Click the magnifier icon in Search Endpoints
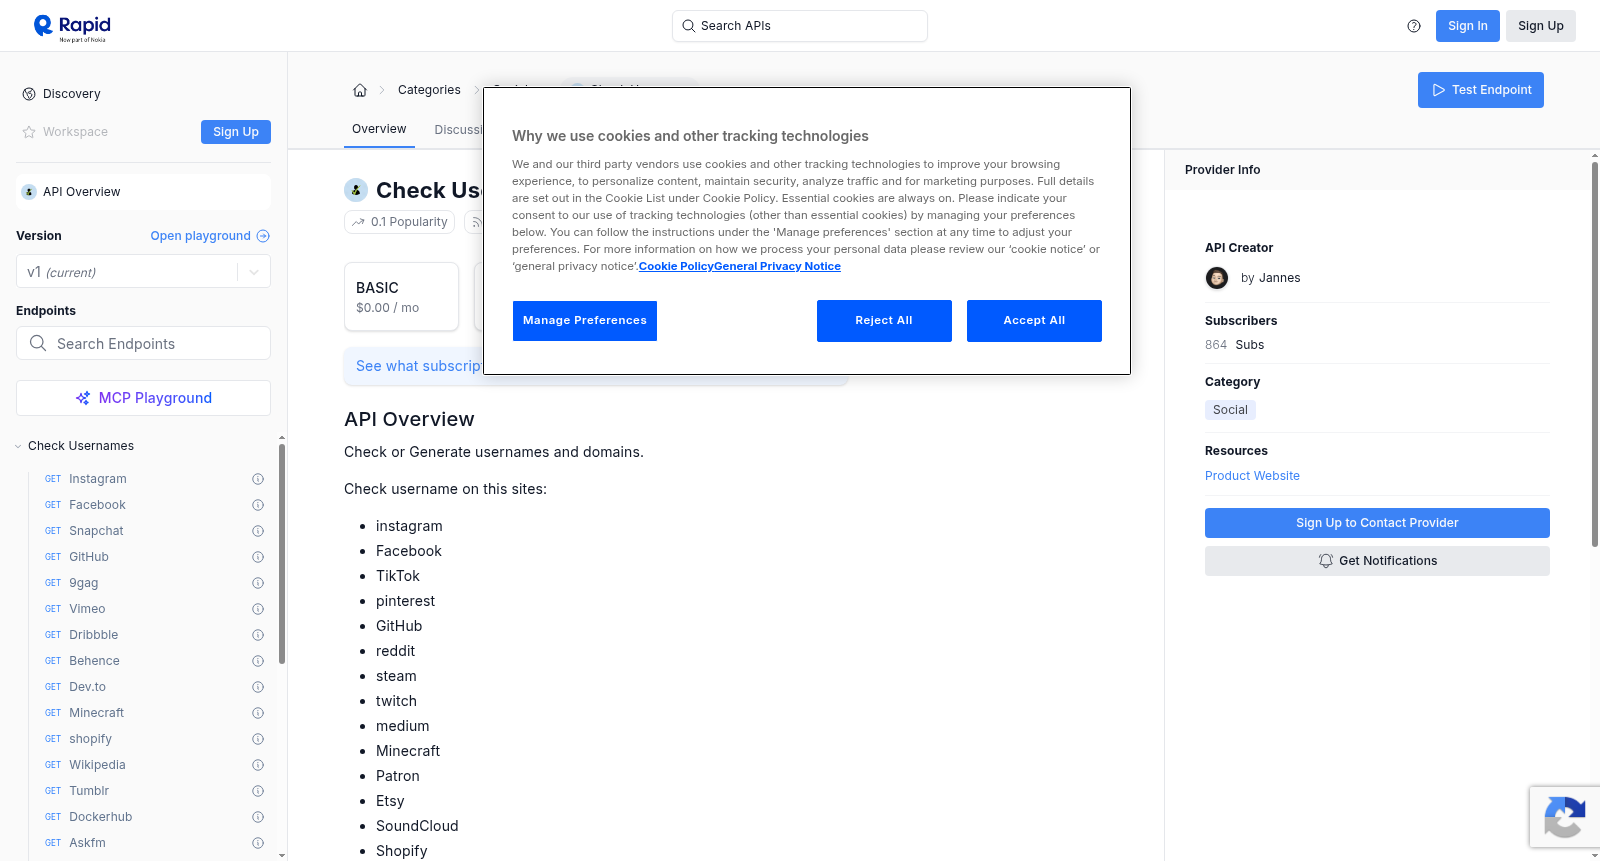 click(38, 343)
